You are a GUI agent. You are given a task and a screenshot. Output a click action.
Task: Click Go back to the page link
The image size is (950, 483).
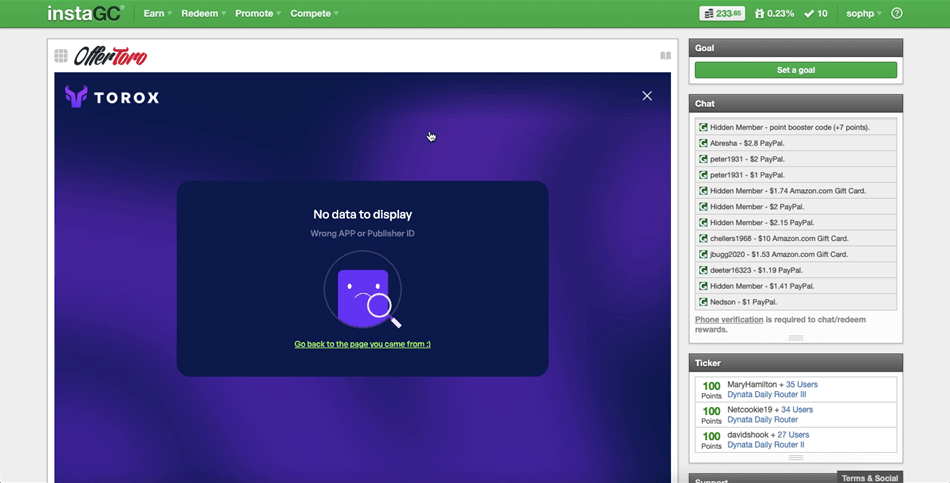362,344
